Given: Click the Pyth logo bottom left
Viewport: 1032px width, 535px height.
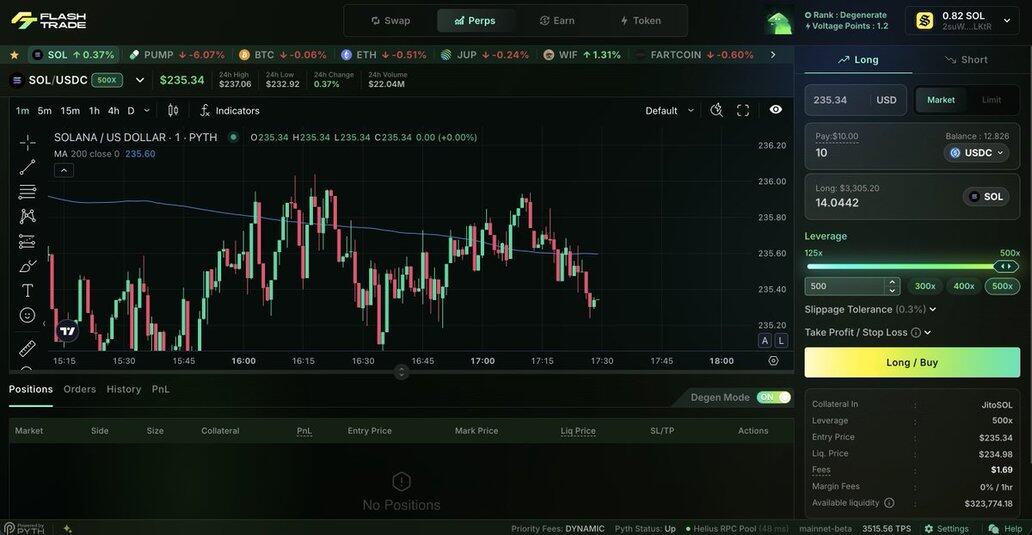Looking at the screenshot, I should click(x=24, y=528).
